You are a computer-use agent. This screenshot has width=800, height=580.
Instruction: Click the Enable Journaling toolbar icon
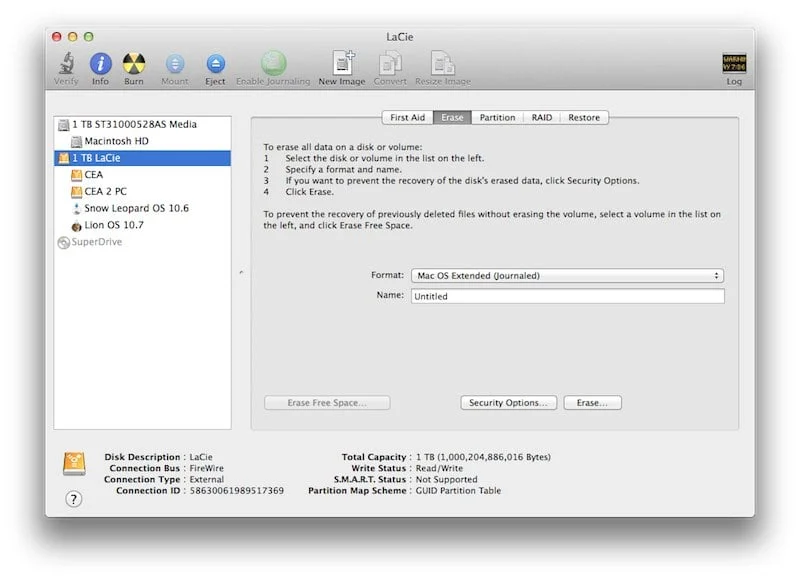coord(273,63)
